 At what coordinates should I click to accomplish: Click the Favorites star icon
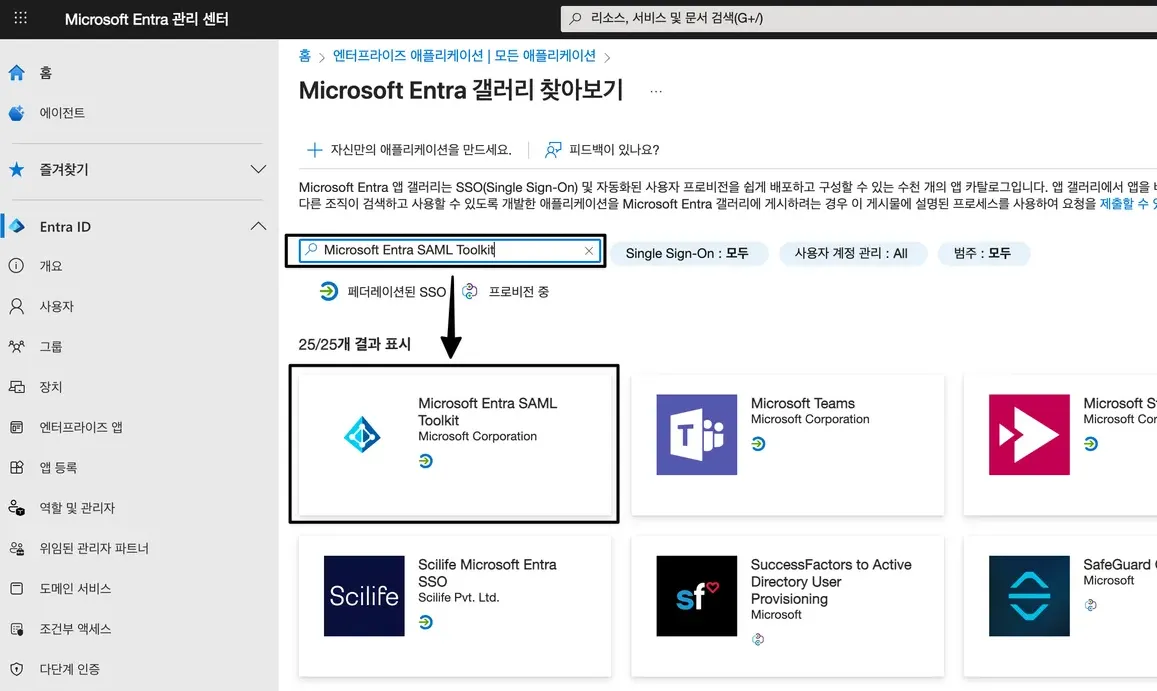[x=16, y=169]
